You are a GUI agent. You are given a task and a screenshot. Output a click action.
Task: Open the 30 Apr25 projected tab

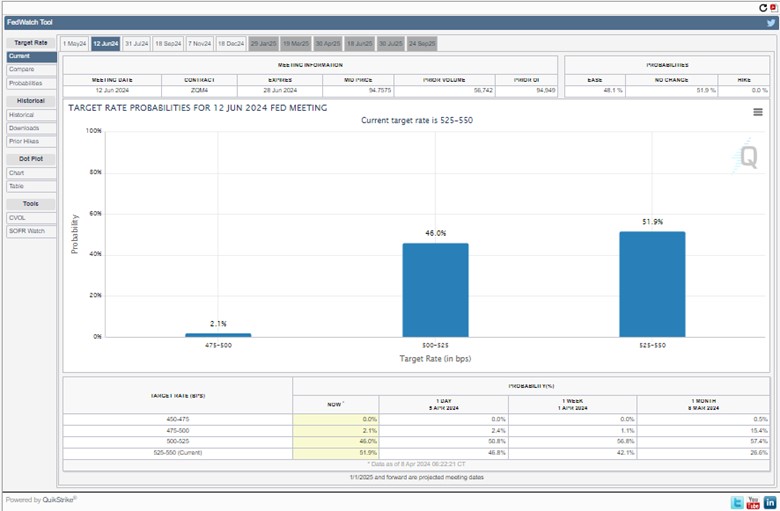tap(328, 44)
